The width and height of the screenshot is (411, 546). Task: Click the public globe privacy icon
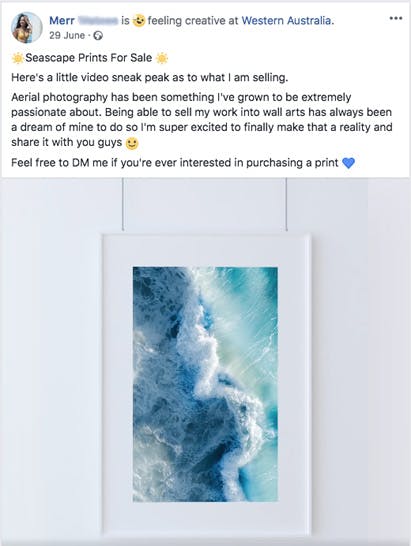click(x=99, y=36)
